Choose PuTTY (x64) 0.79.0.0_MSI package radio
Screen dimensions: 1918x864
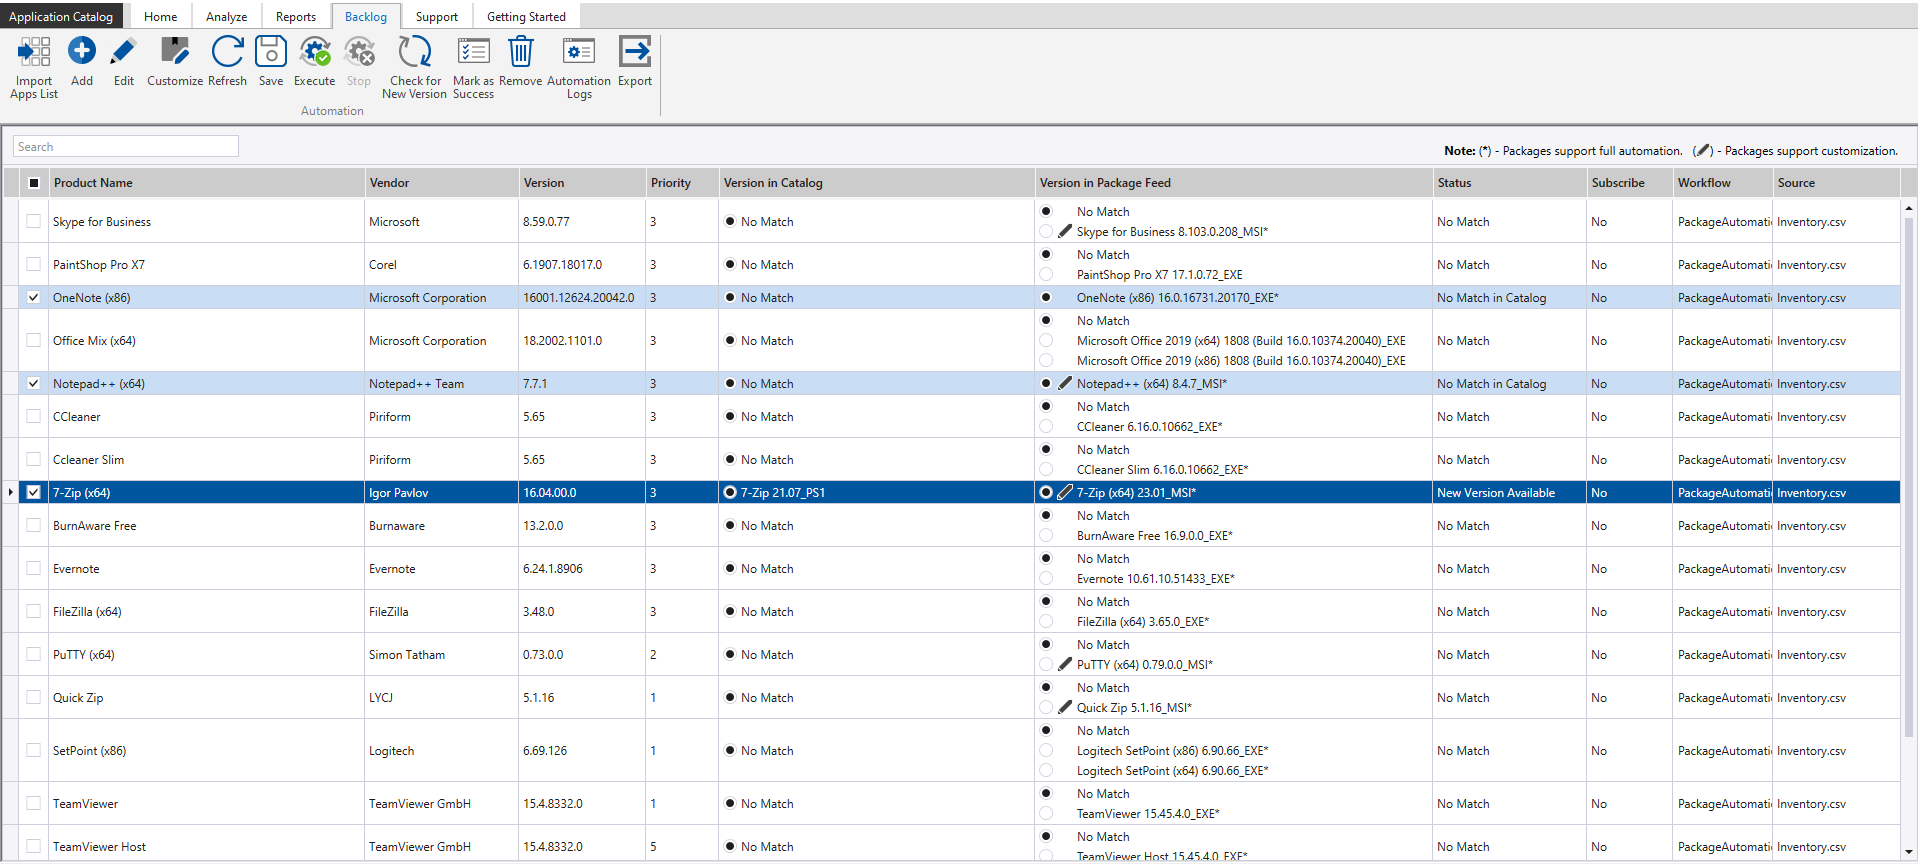[1046, 665]
